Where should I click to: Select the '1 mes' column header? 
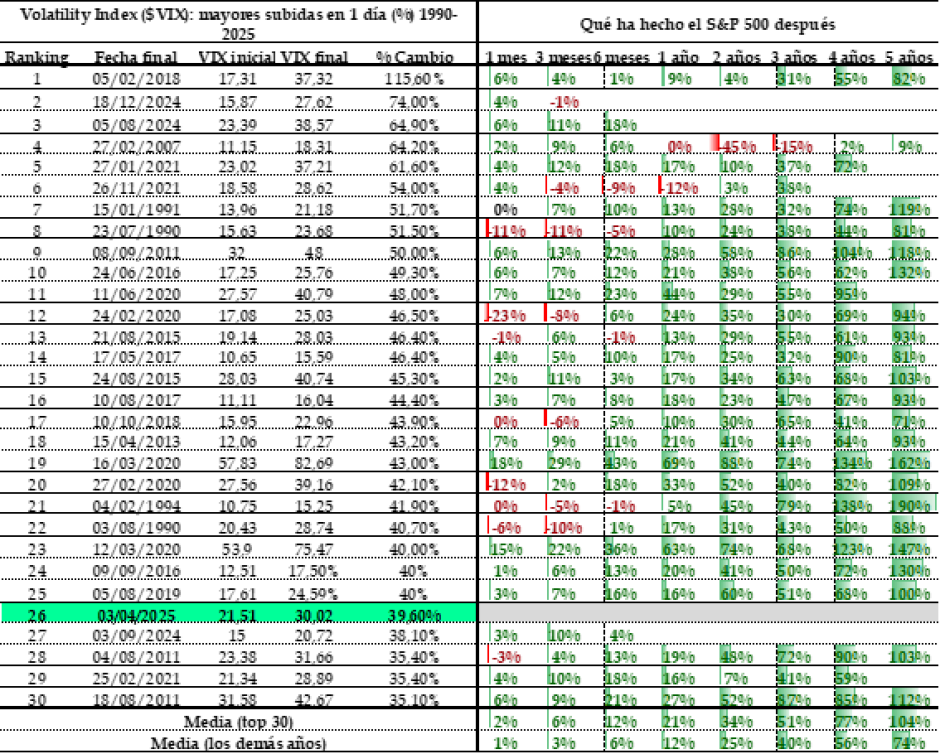[x=505, y=58]
